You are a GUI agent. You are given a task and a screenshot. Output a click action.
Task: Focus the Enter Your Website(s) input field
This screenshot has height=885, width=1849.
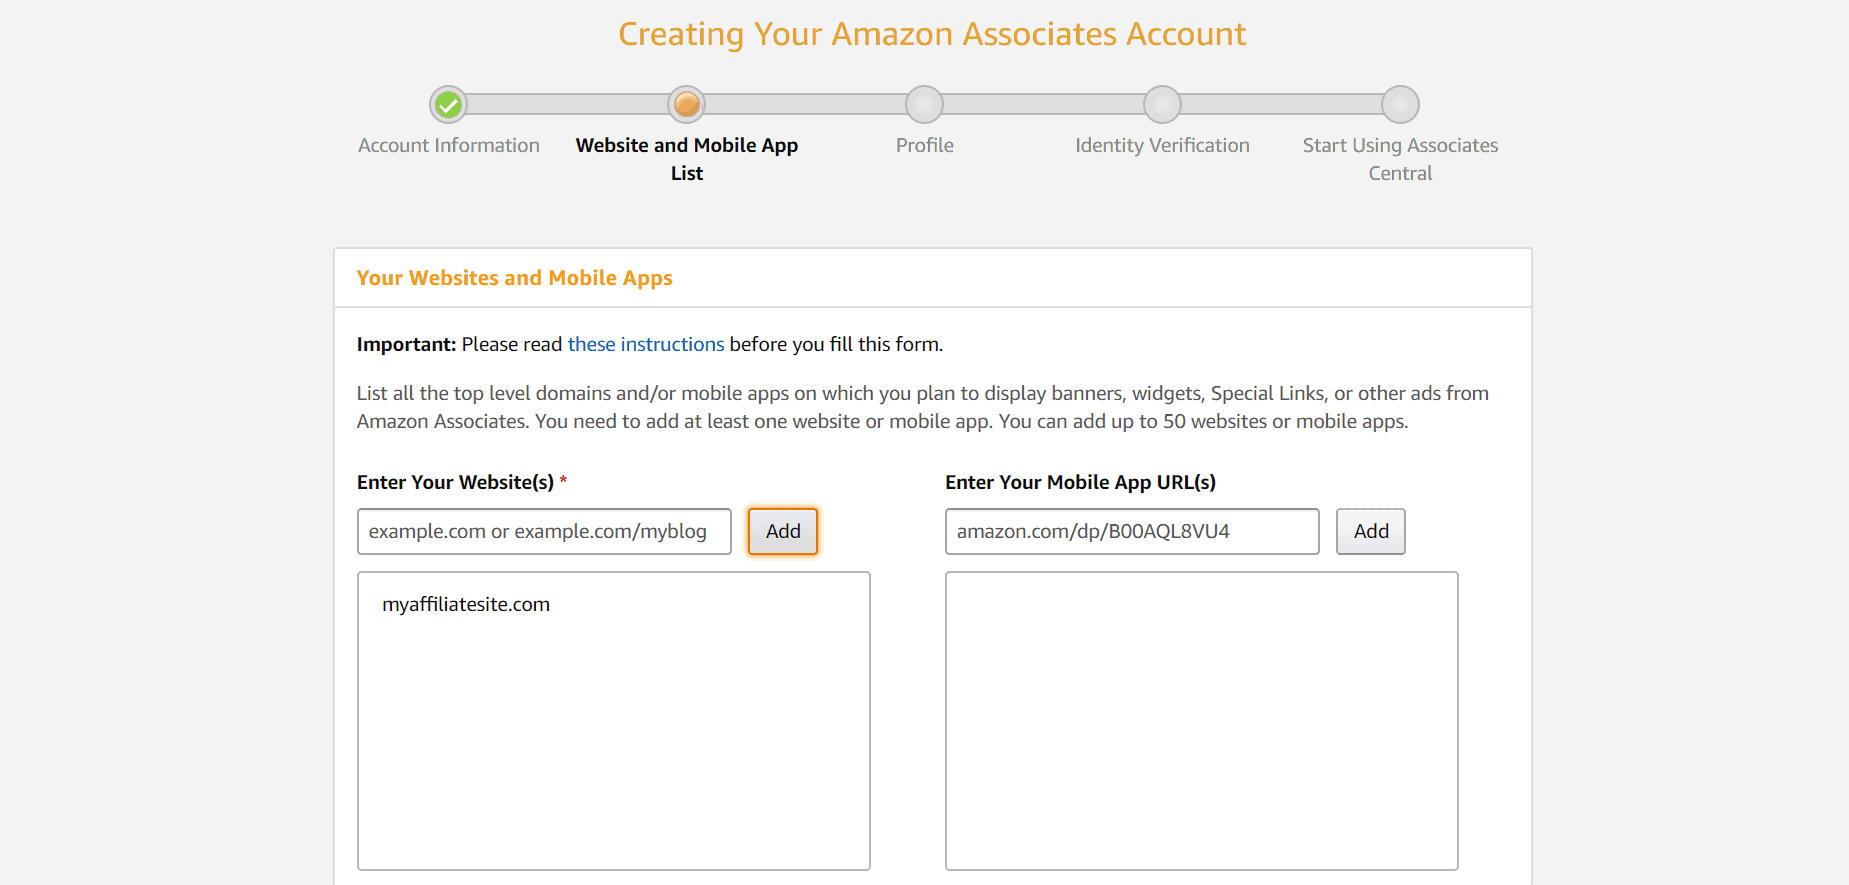click(x=544, y=531)
